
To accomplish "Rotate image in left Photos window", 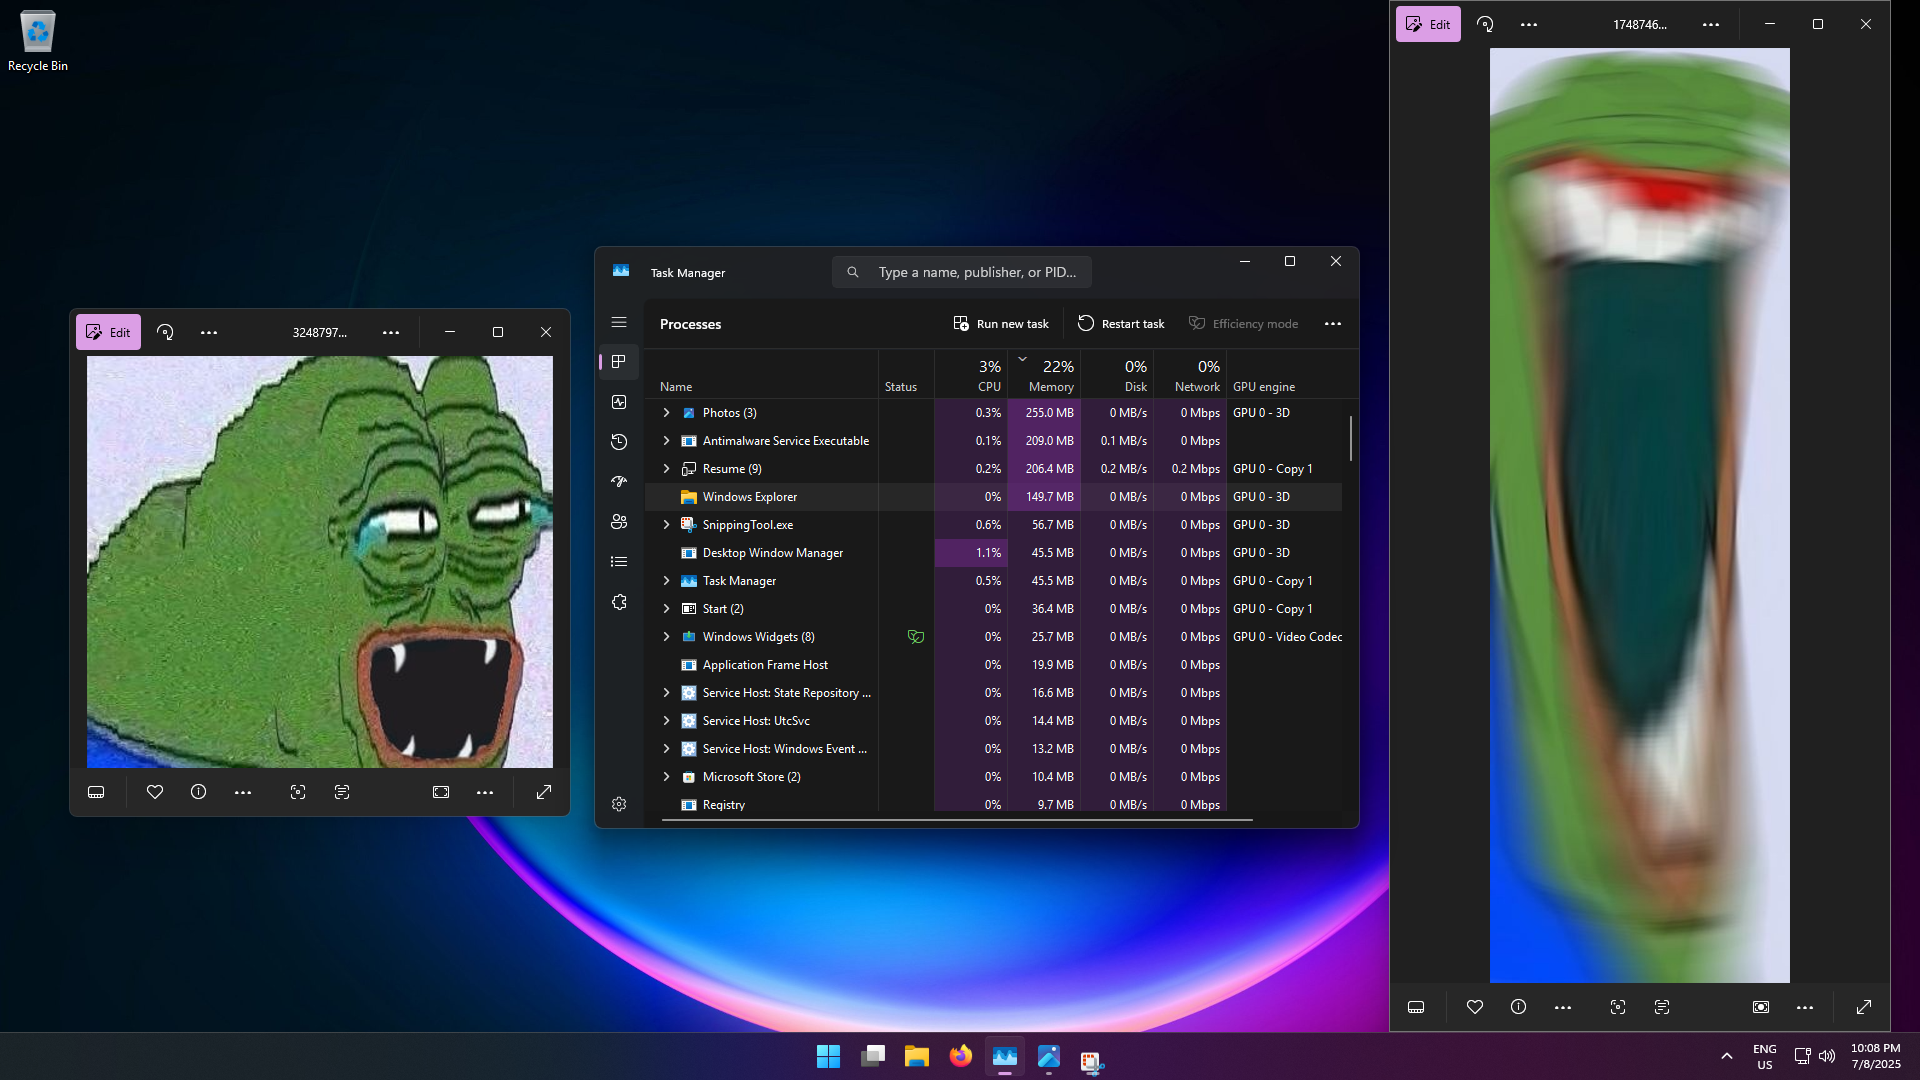I will 165,332.
